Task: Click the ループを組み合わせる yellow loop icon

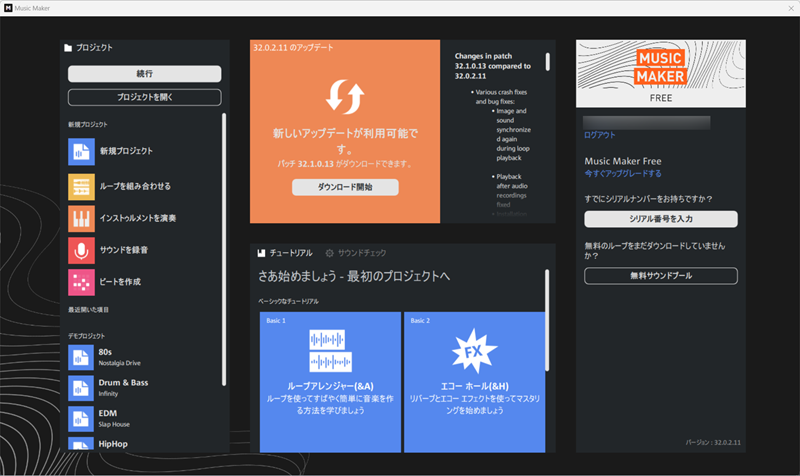Action: tap(81, 186)
